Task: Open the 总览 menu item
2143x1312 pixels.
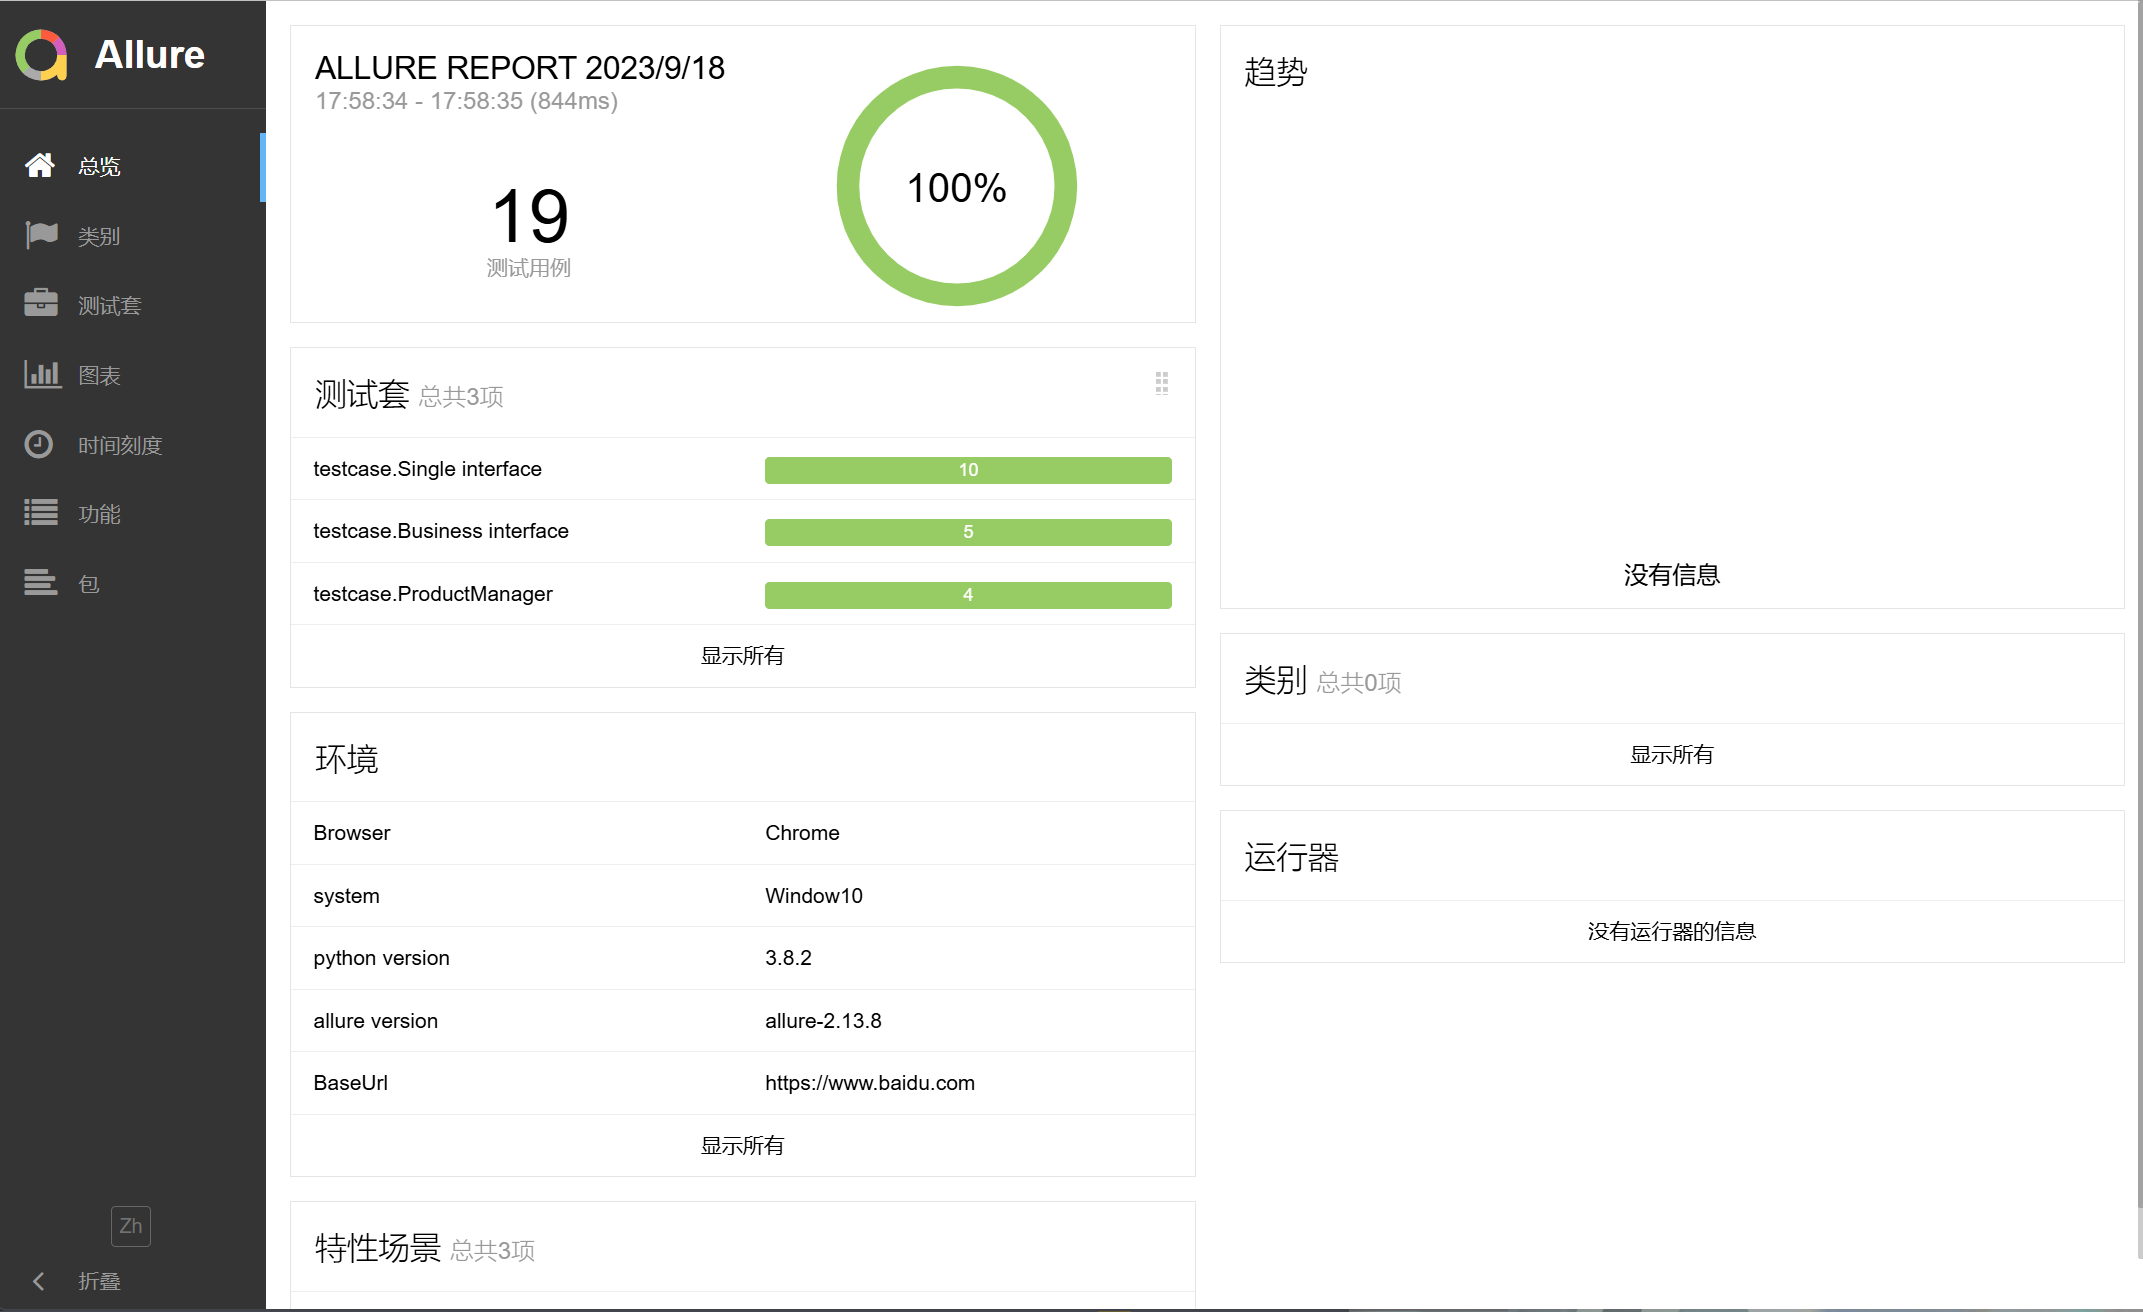Action: coord(133,166)
